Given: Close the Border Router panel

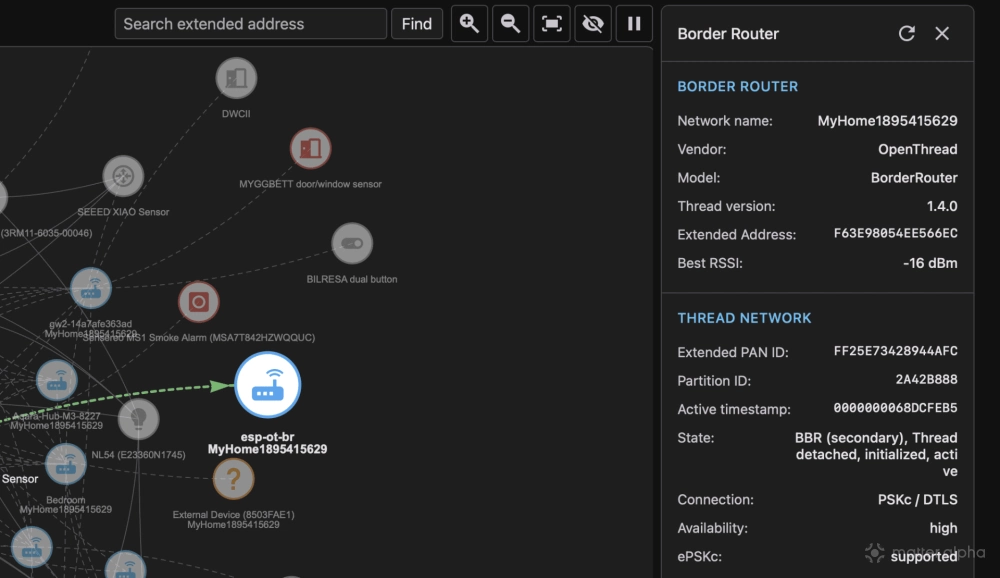Looking at the screenshot, I should [941, 33].
